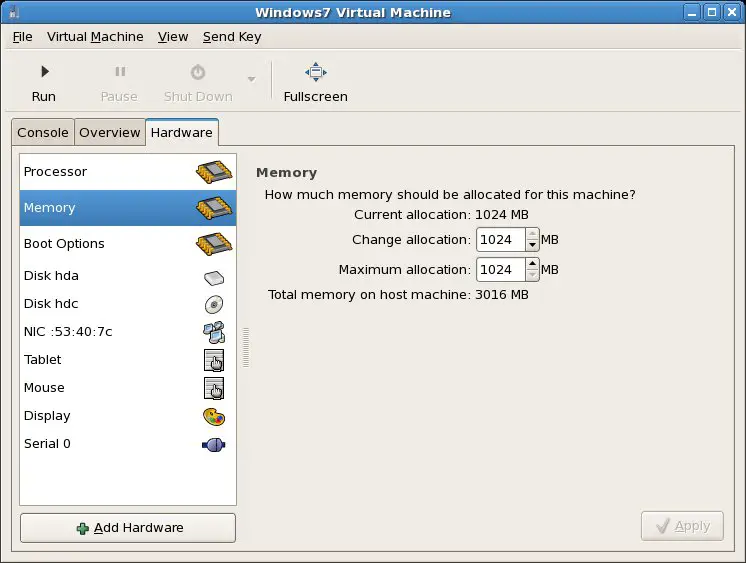This screenshot has width=746, height=563.
Task: Select the Processor chip icon
Action: point(213,172)
